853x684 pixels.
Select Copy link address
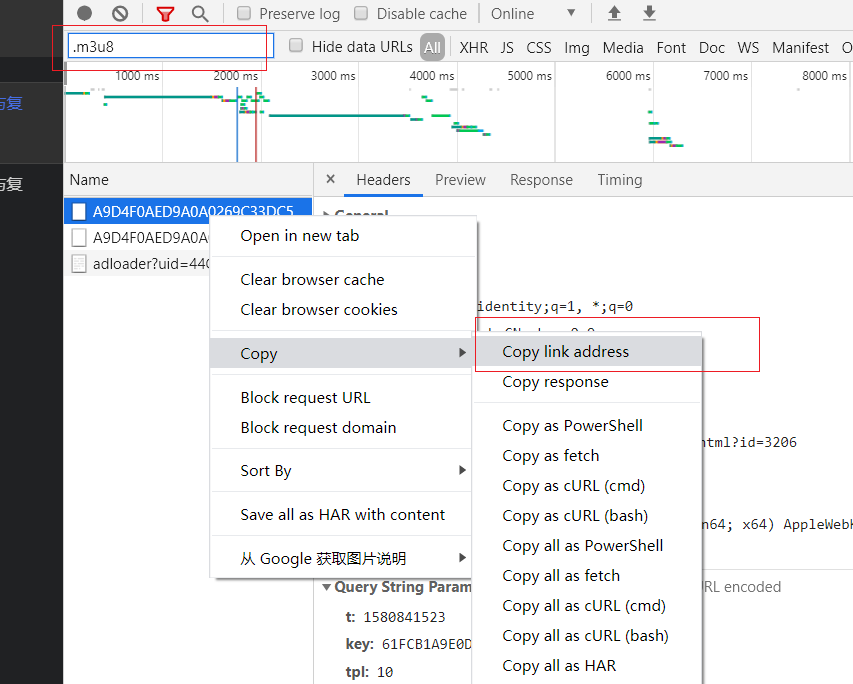point(588,352)
